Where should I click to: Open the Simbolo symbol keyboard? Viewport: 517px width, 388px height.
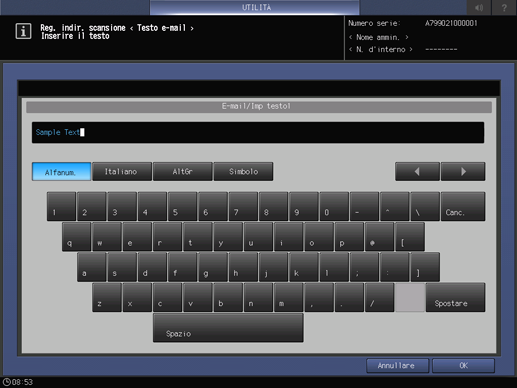tap(243, 171)
